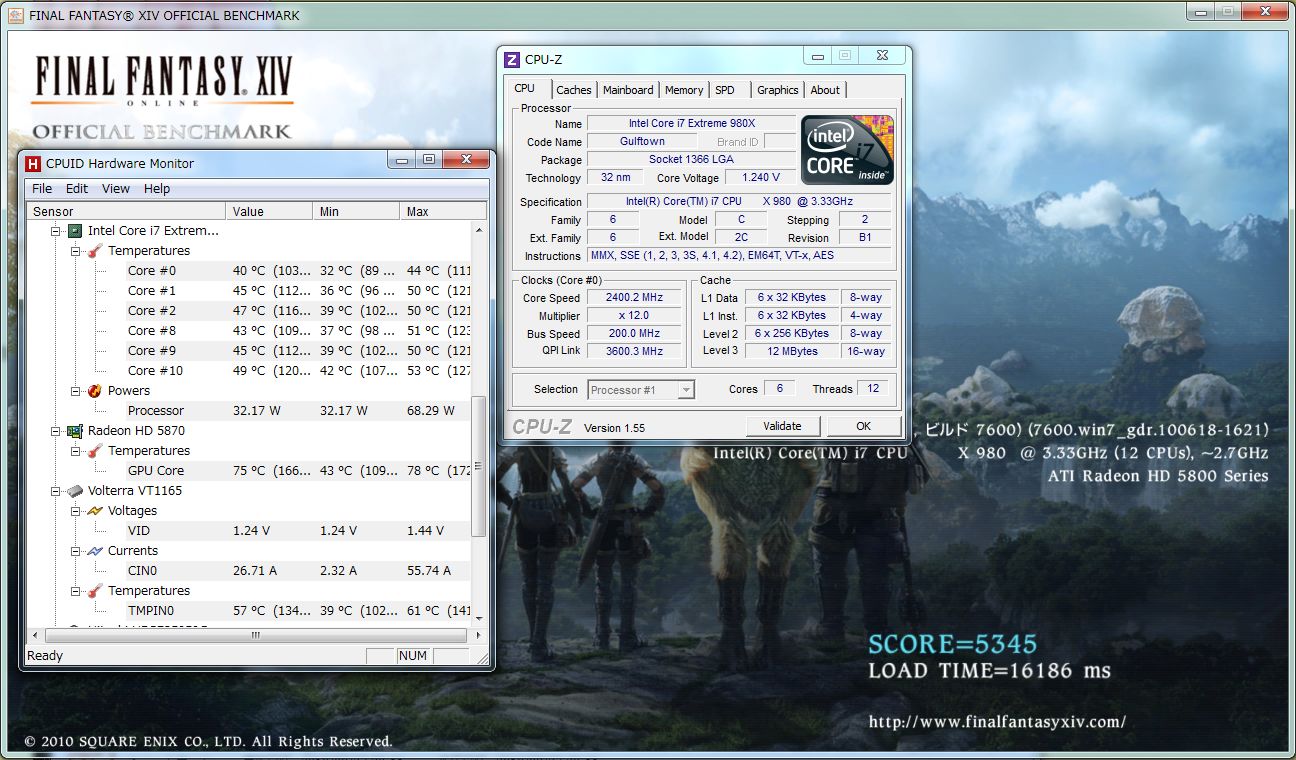Click the purple Z icon in CPU-Z title bar
1296x760 pixels.
(x=512, y=60)
